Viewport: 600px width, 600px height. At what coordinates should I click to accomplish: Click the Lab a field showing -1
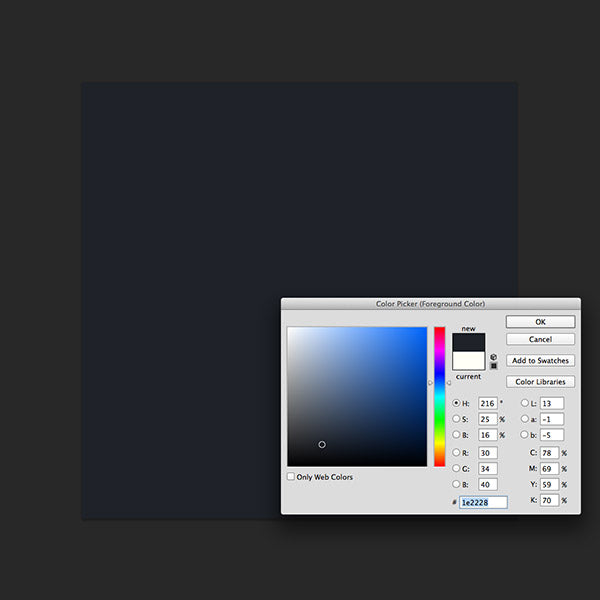(552, 419)
